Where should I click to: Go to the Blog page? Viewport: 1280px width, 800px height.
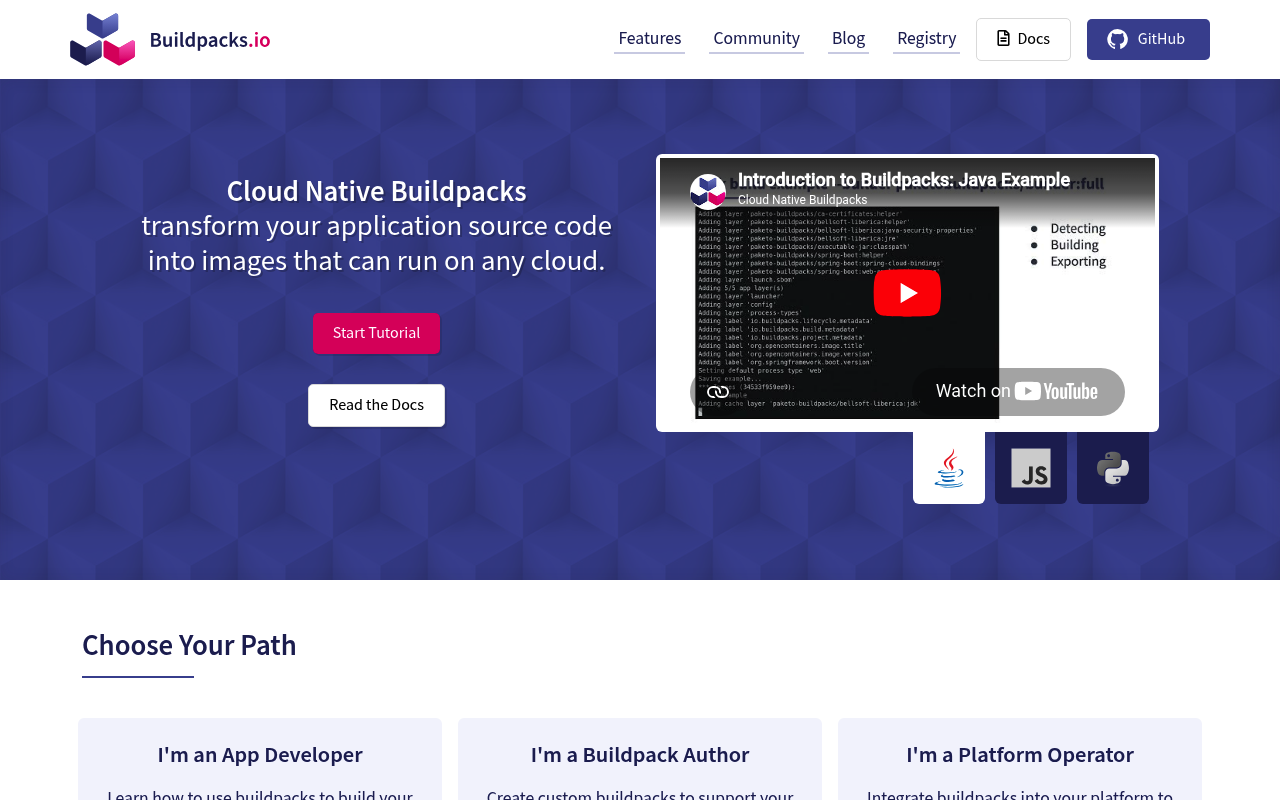[x=848, y=38]
